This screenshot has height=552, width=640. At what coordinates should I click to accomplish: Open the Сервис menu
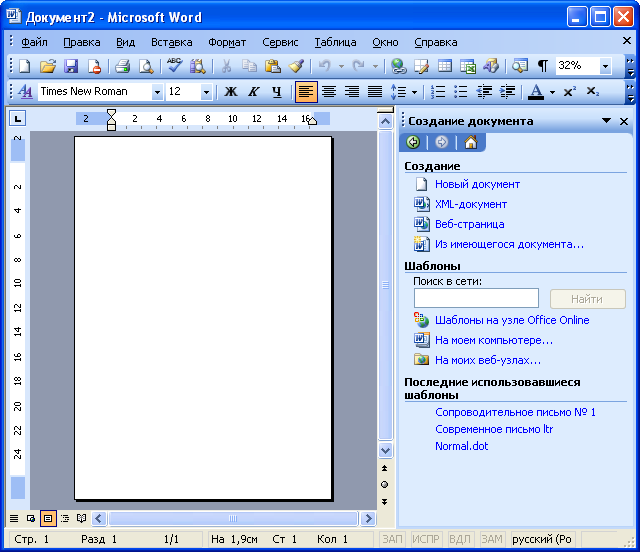coord(280,42)
